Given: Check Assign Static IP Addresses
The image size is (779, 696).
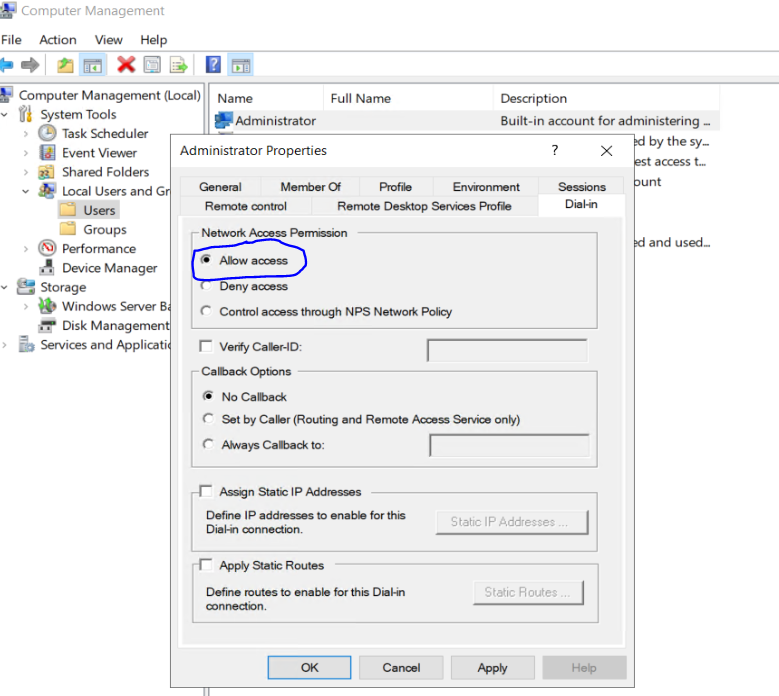Looking at the screenshot, I should click(x=206, y=491).
